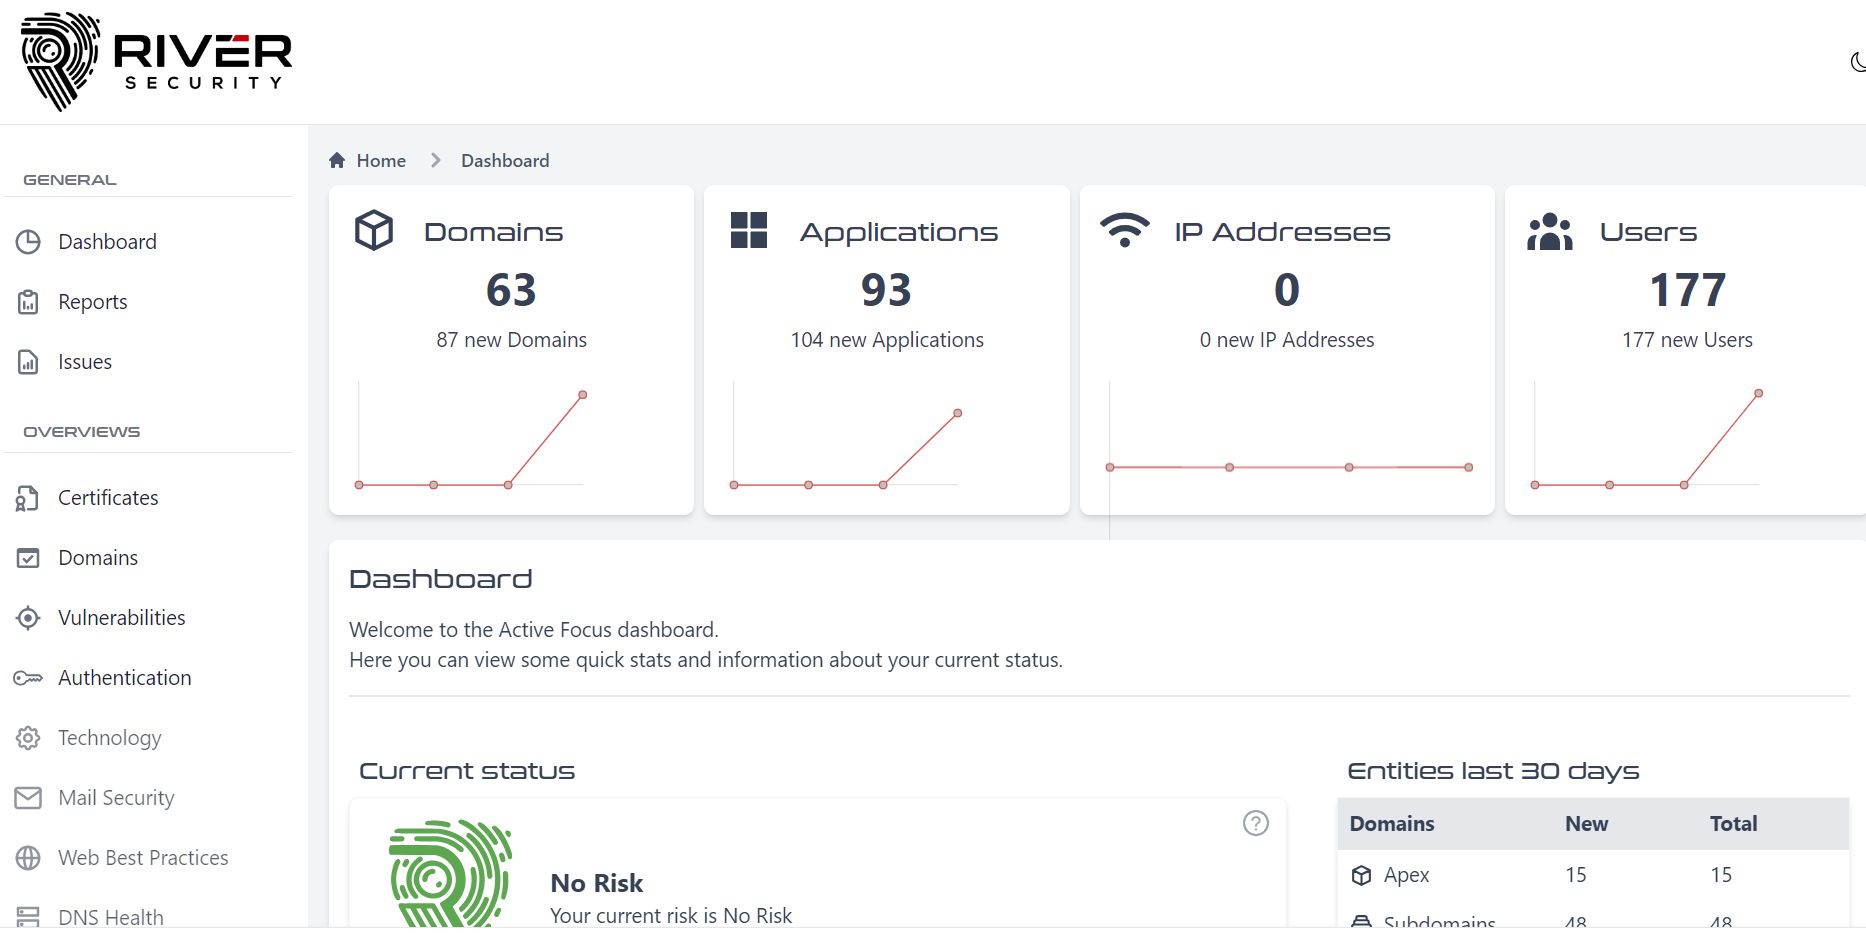Click the IP Addresses wifi icon
Image resolution: width=1866 pixels, height=933 pixels.
[1125, 230]
